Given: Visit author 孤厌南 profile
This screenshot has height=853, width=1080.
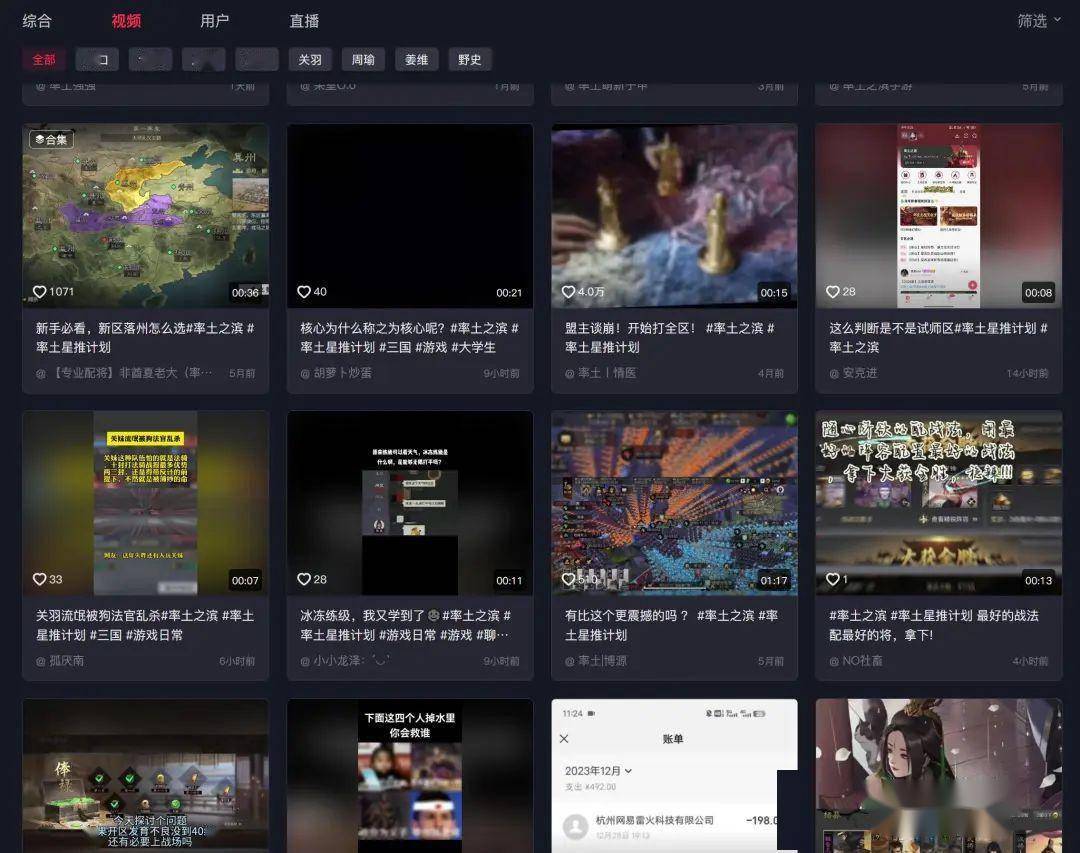Looking at the screenshot, I should click(60, 661).
